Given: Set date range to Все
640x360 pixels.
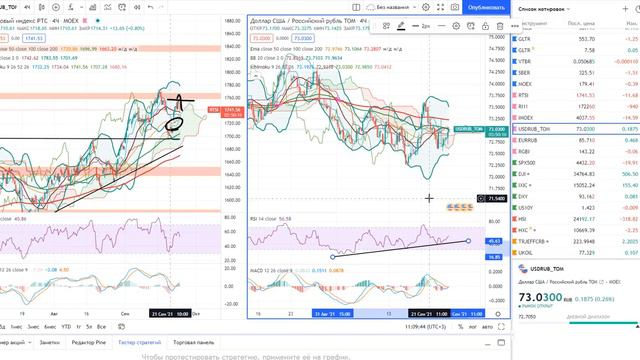Looking at the screenshot, I should pyautogui.click(x=102, y=327).
